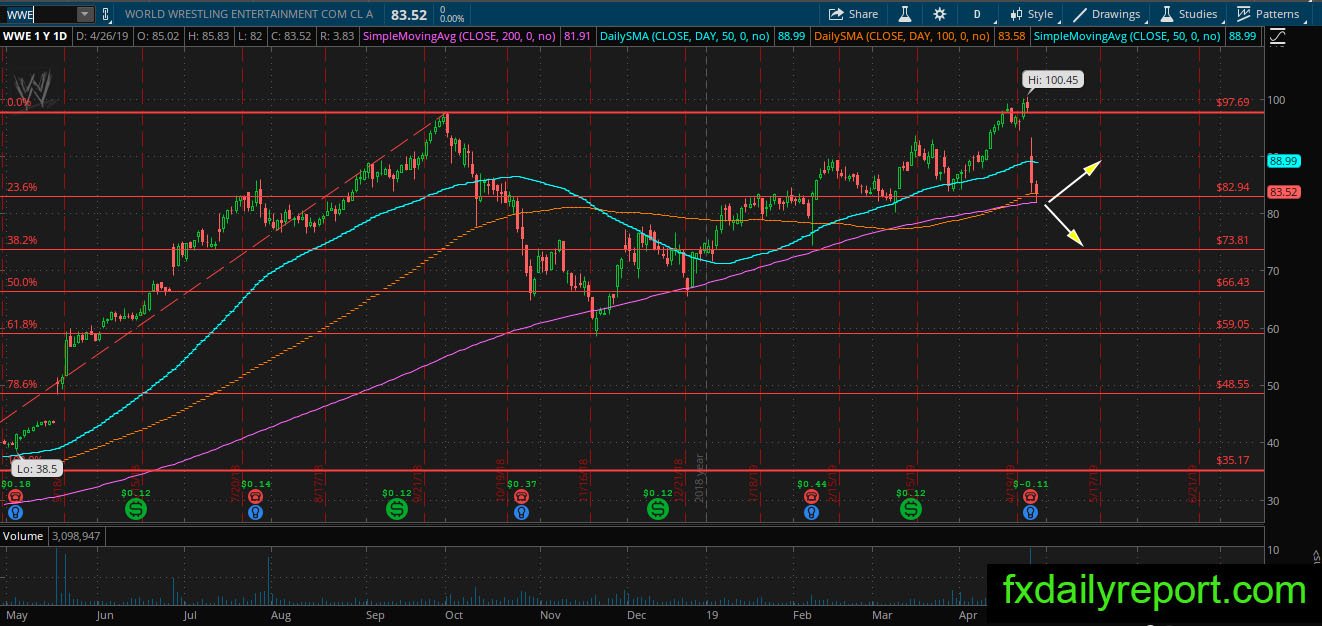This screenshot has width=1322, height=626.
Task: Click the 78.6% retracement label
Action: pos(22,384)
